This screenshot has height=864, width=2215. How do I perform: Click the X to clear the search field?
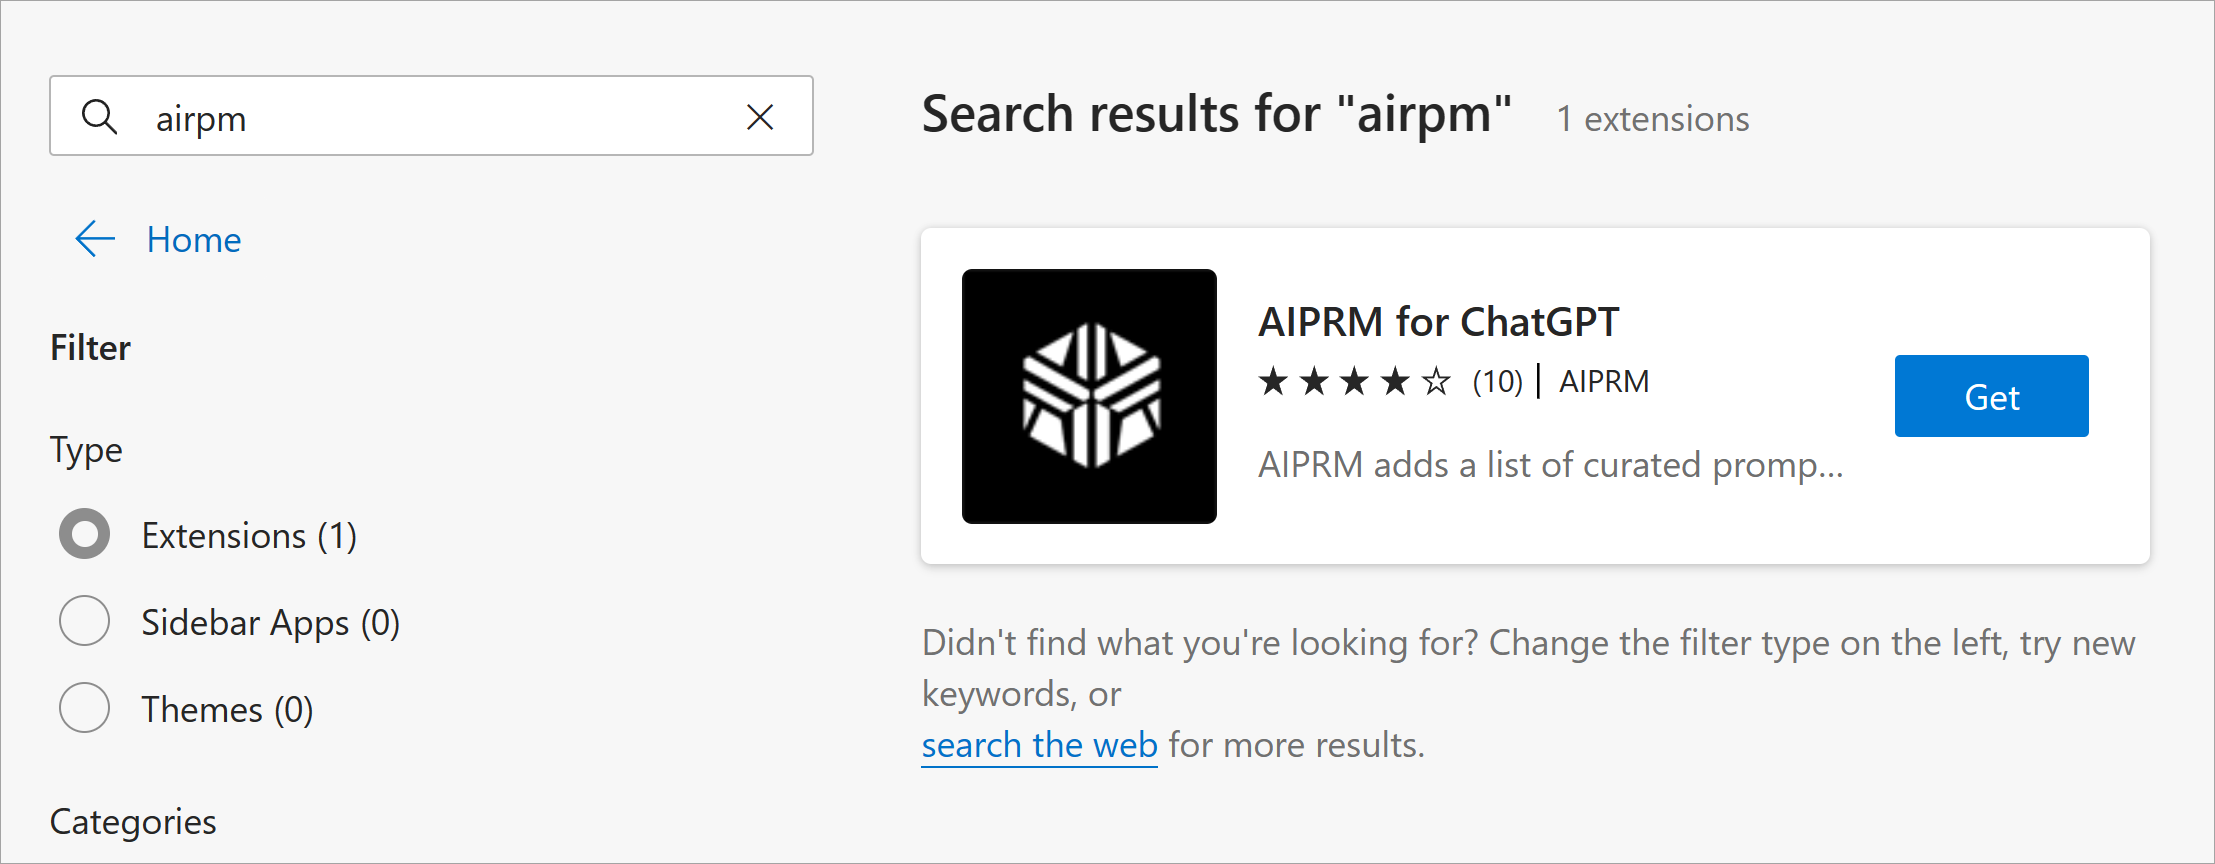click(x=761, y=117)
